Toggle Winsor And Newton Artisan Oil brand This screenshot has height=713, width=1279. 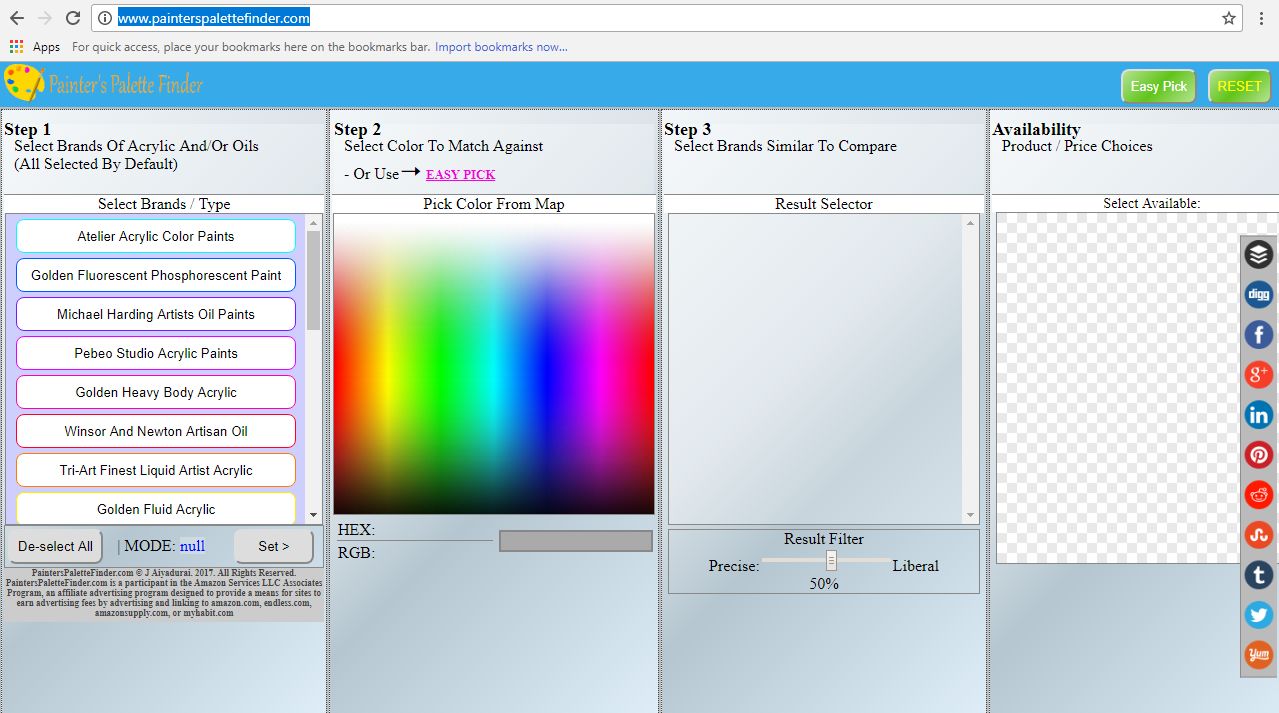(155, 430)
